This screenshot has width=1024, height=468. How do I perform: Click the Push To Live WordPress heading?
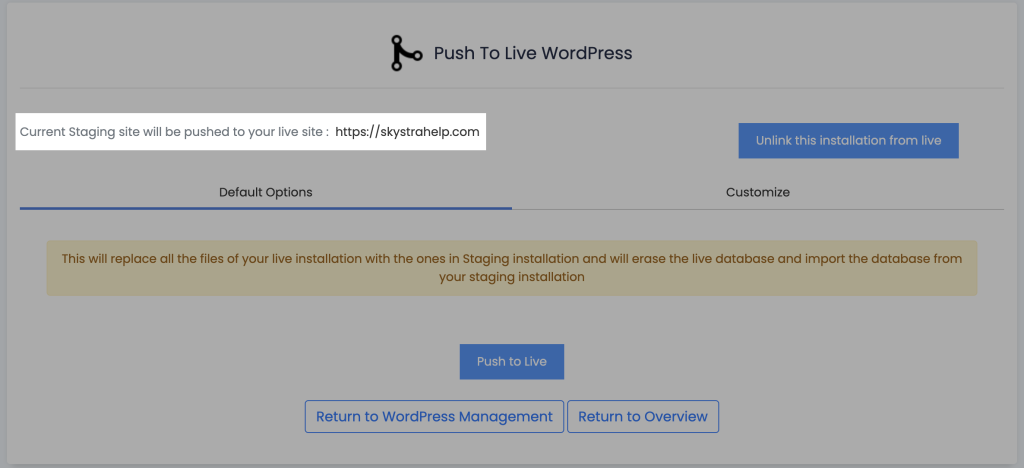[x=532, y=53]
